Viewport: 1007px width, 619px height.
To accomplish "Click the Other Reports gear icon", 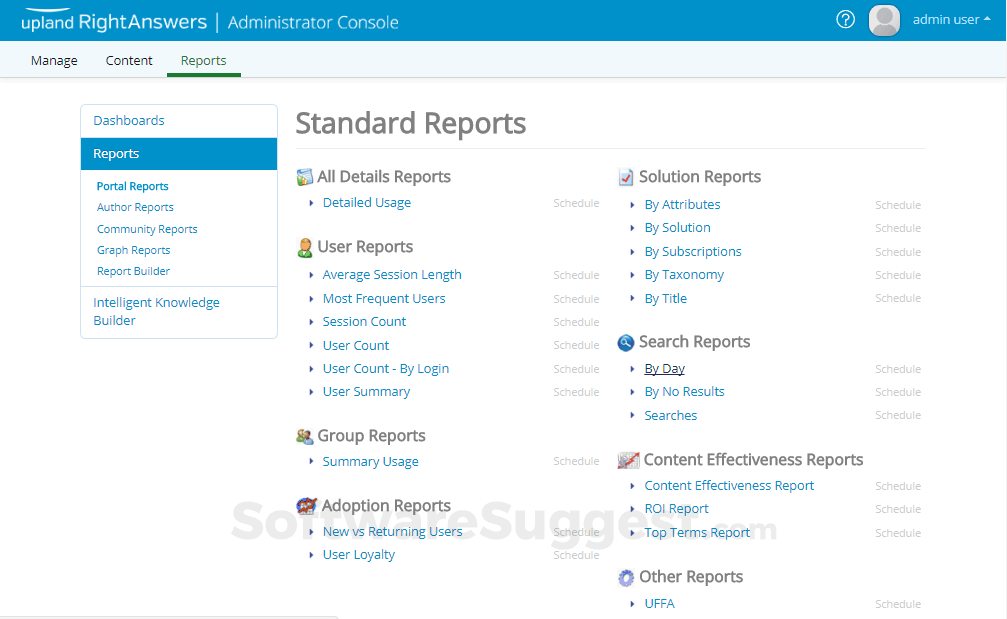I will point(626,577).
